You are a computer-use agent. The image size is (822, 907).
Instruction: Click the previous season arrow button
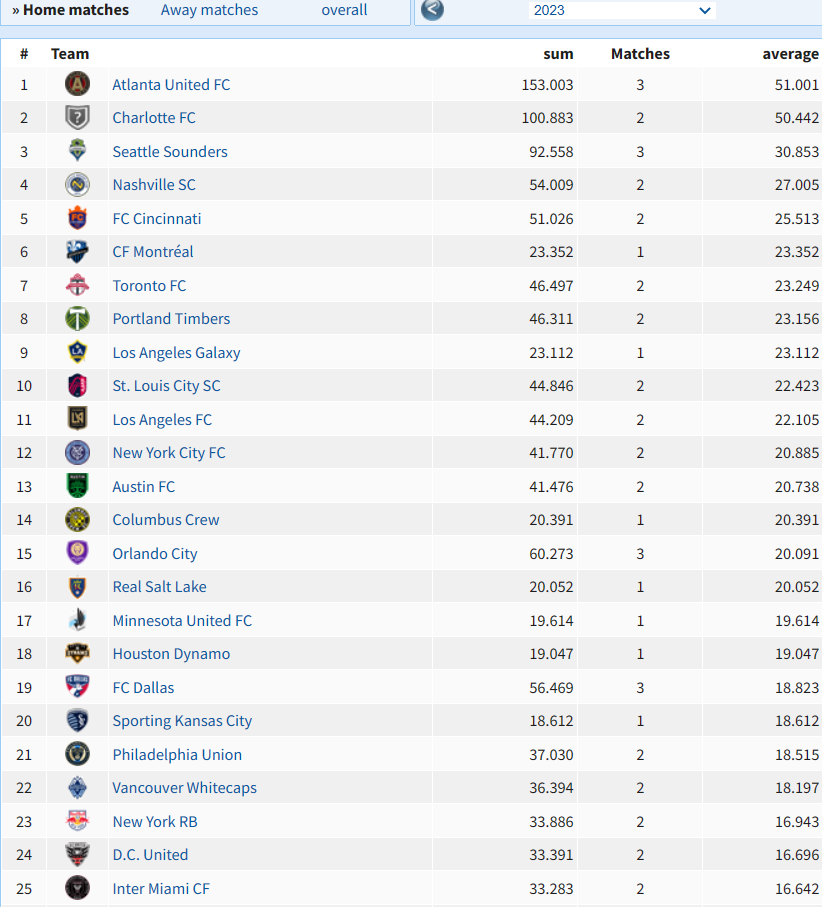click(x=432, y=9)
